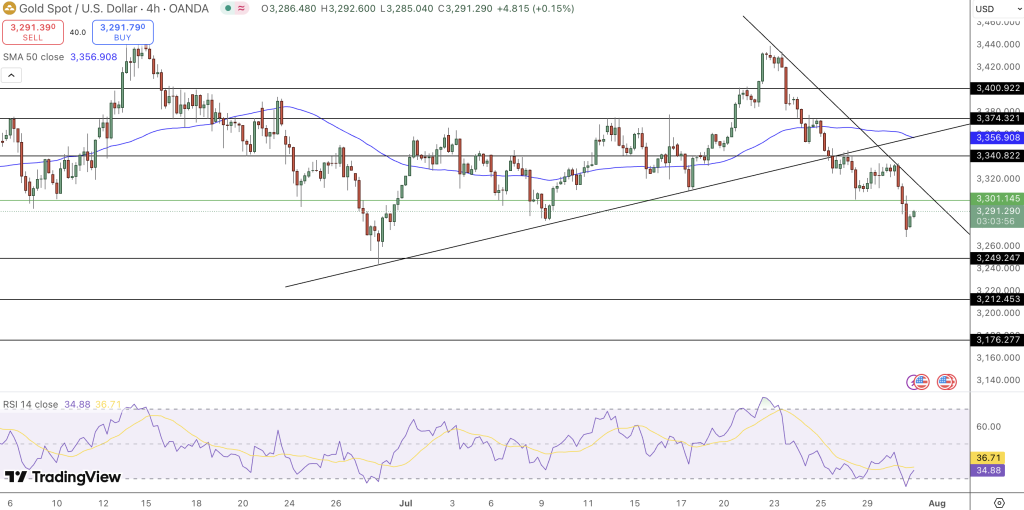
Task: Click the Jul label on time axis
Action: click(x=406, y=503)
